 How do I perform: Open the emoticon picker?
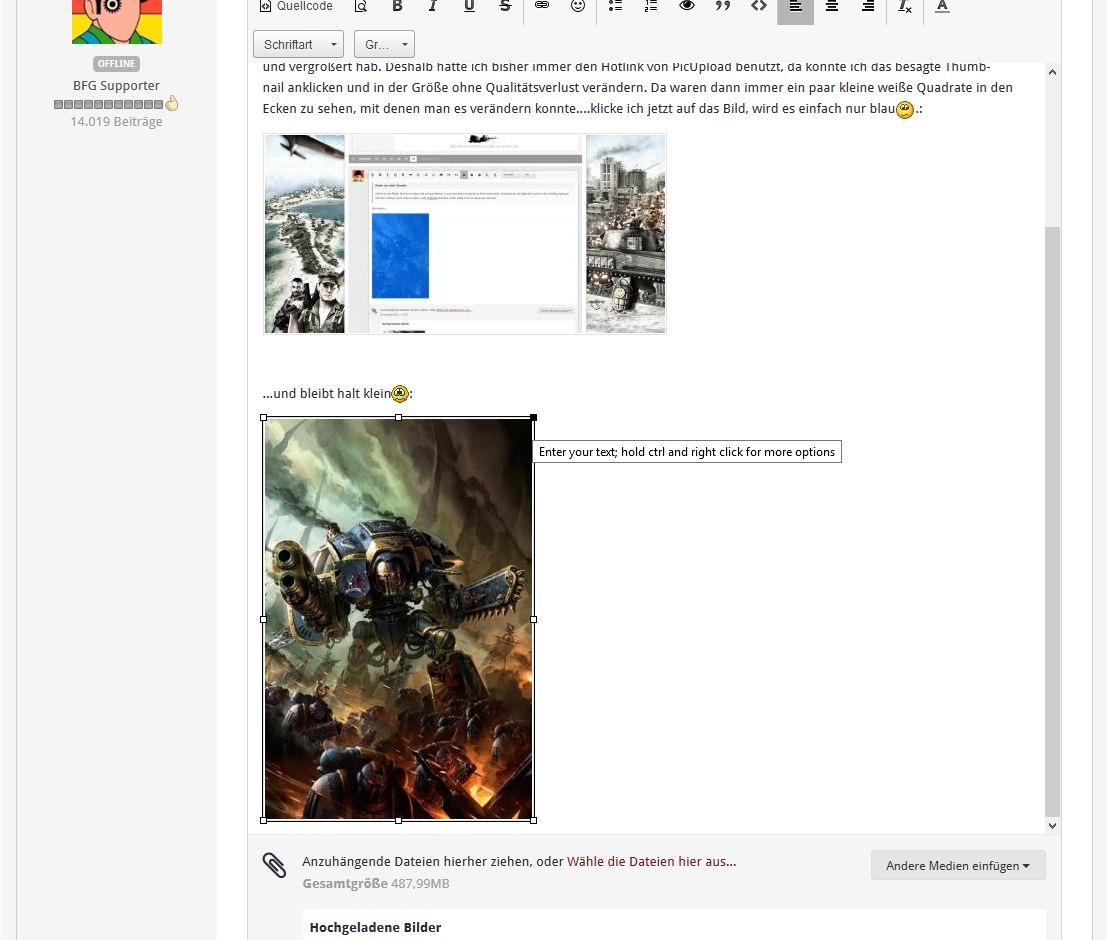(x=578, y=6)
